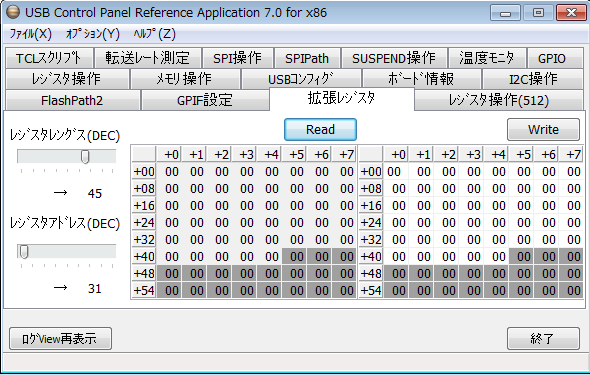
Task: Open the ボード情報 tab
Action: [422, 79]
